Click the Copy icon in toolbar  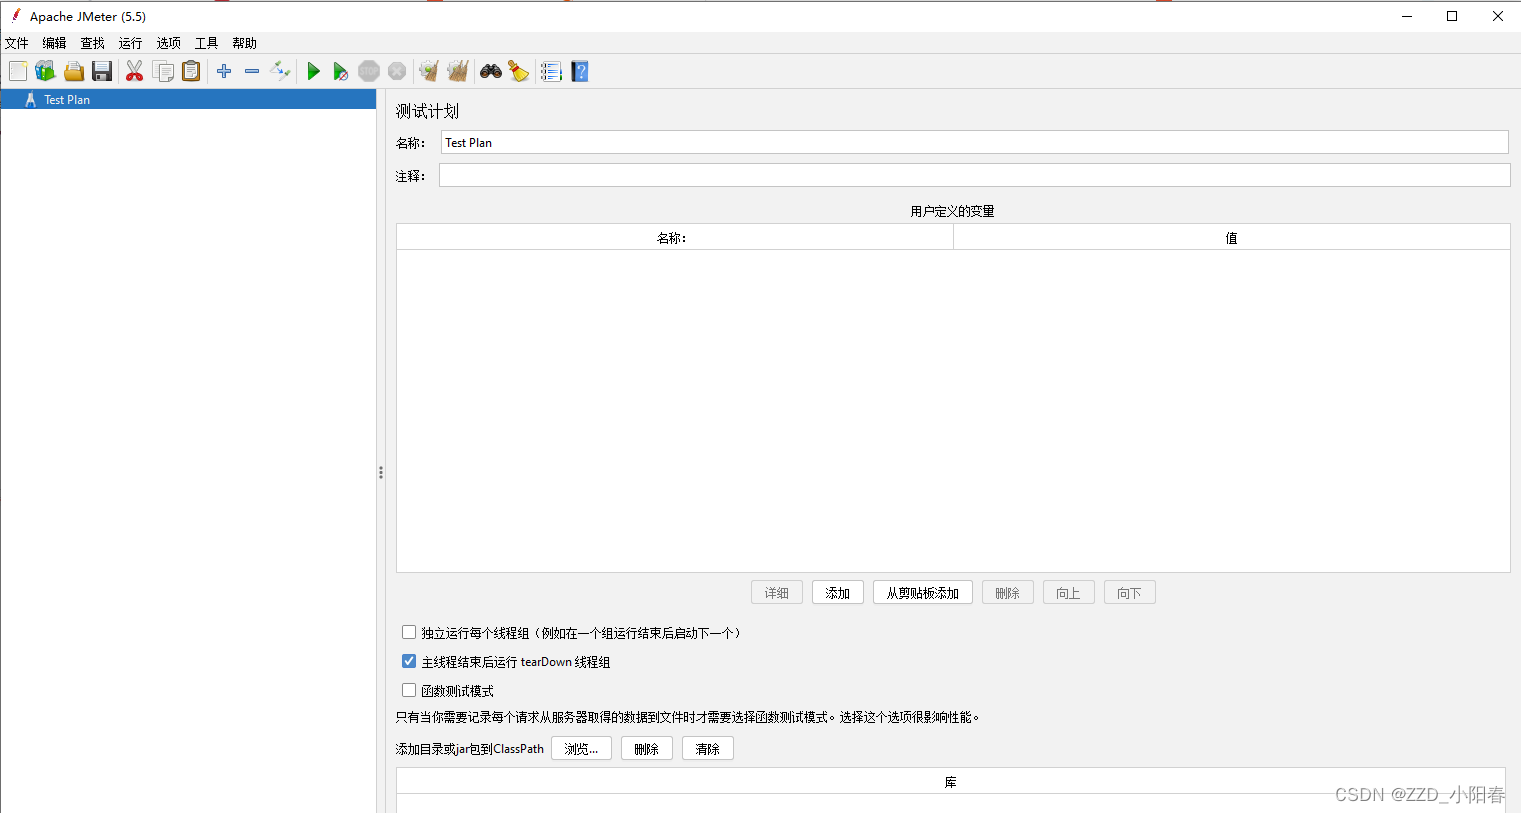pos(163,71)
